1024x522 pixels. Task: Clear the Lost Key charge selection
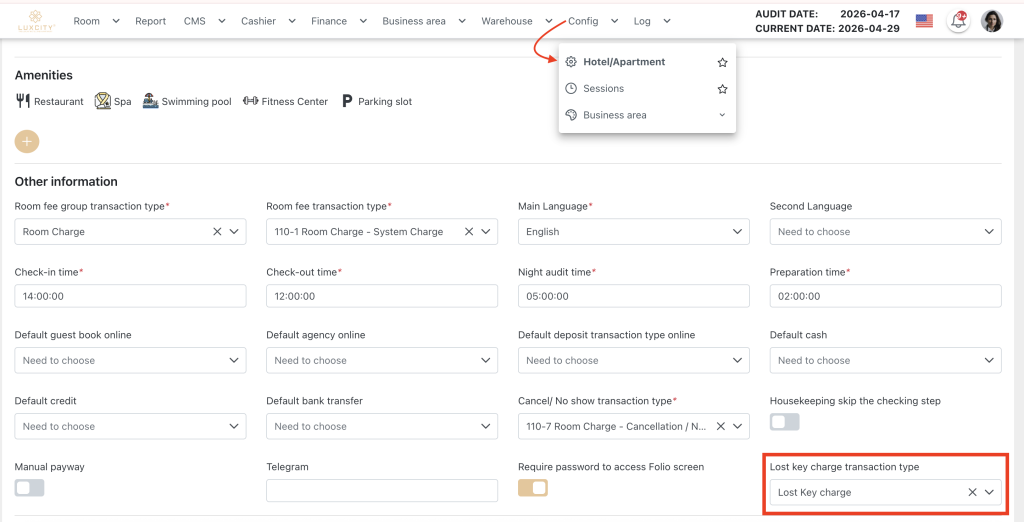[972, 492]
